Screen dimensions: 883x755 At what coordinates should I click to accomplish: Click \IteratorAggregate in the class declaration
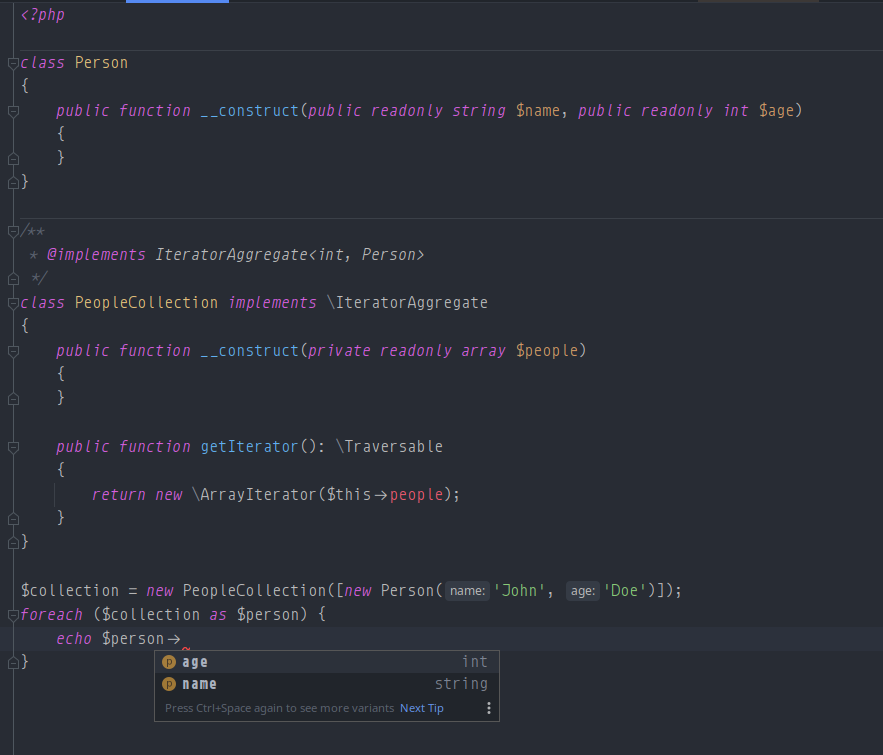click(408, 302)
